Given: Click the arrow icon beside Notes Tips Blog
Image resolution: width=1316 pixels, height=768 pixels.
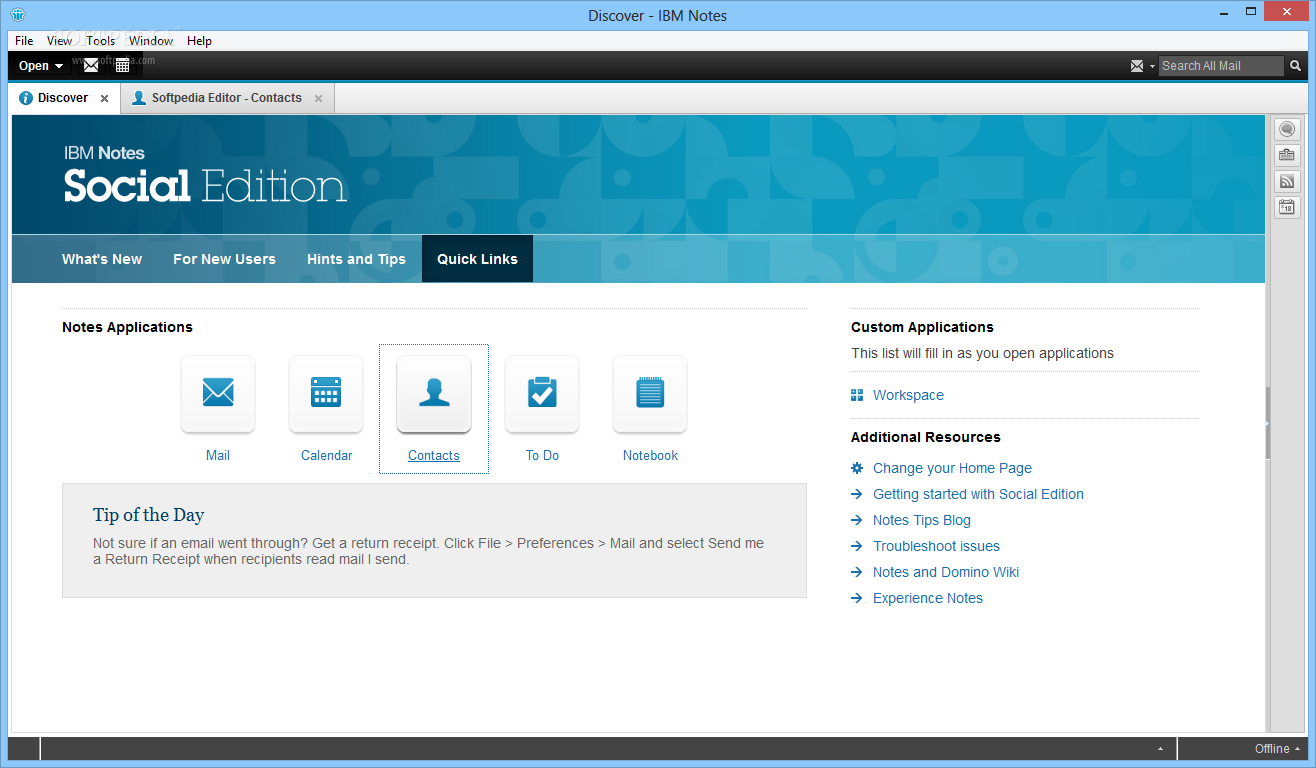Looking at the screenshot, I should pos(857,520).
